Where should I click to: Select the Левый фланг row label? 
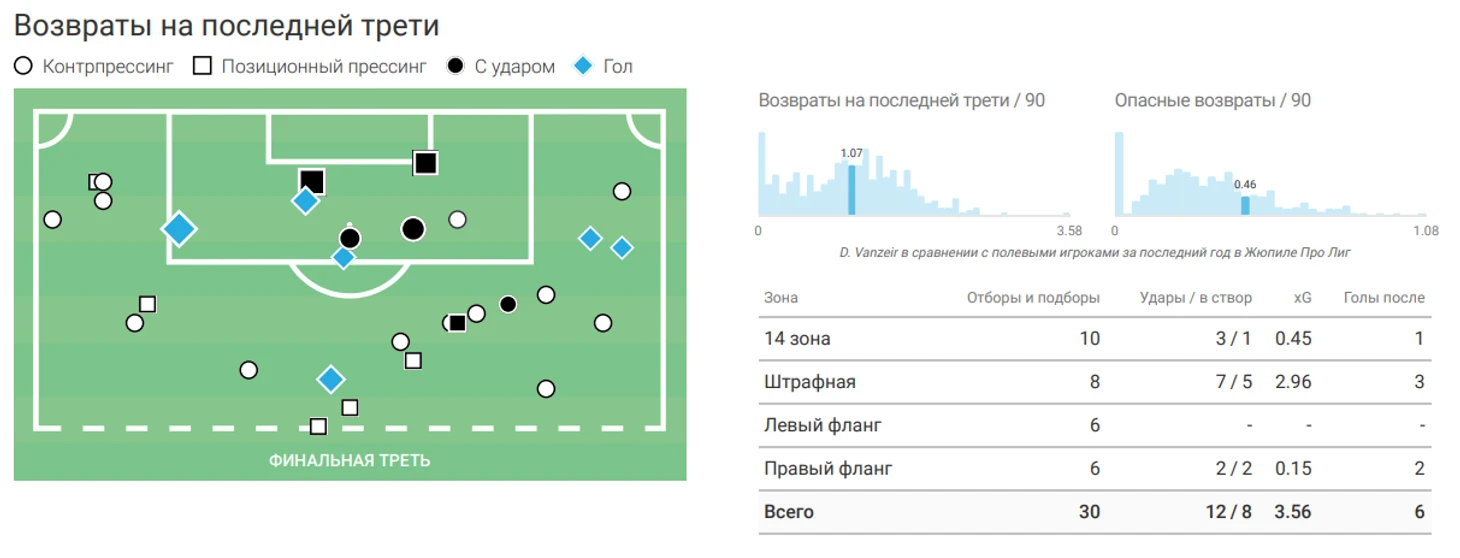coord(823,425)
